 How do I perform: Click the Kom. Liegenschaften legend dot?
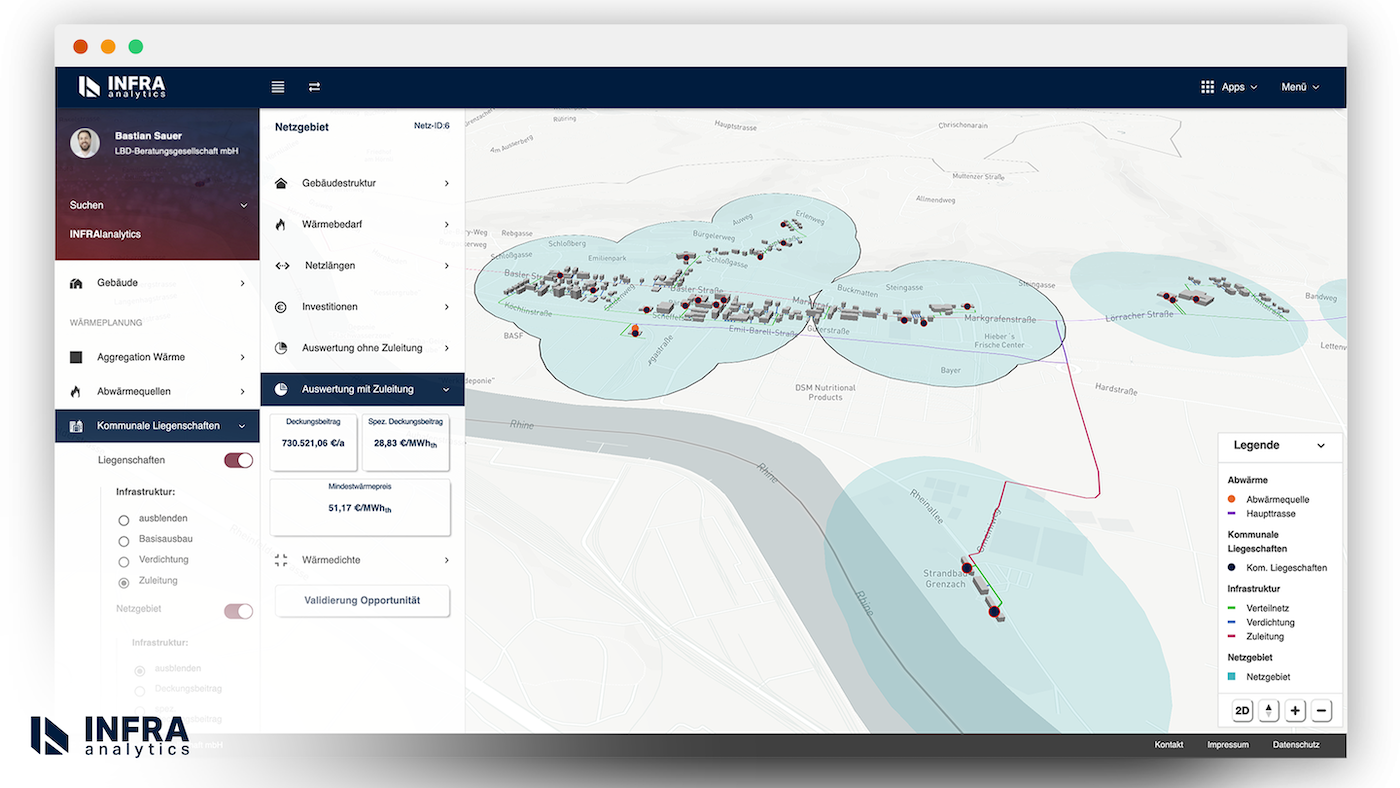tap(1232, 568)
